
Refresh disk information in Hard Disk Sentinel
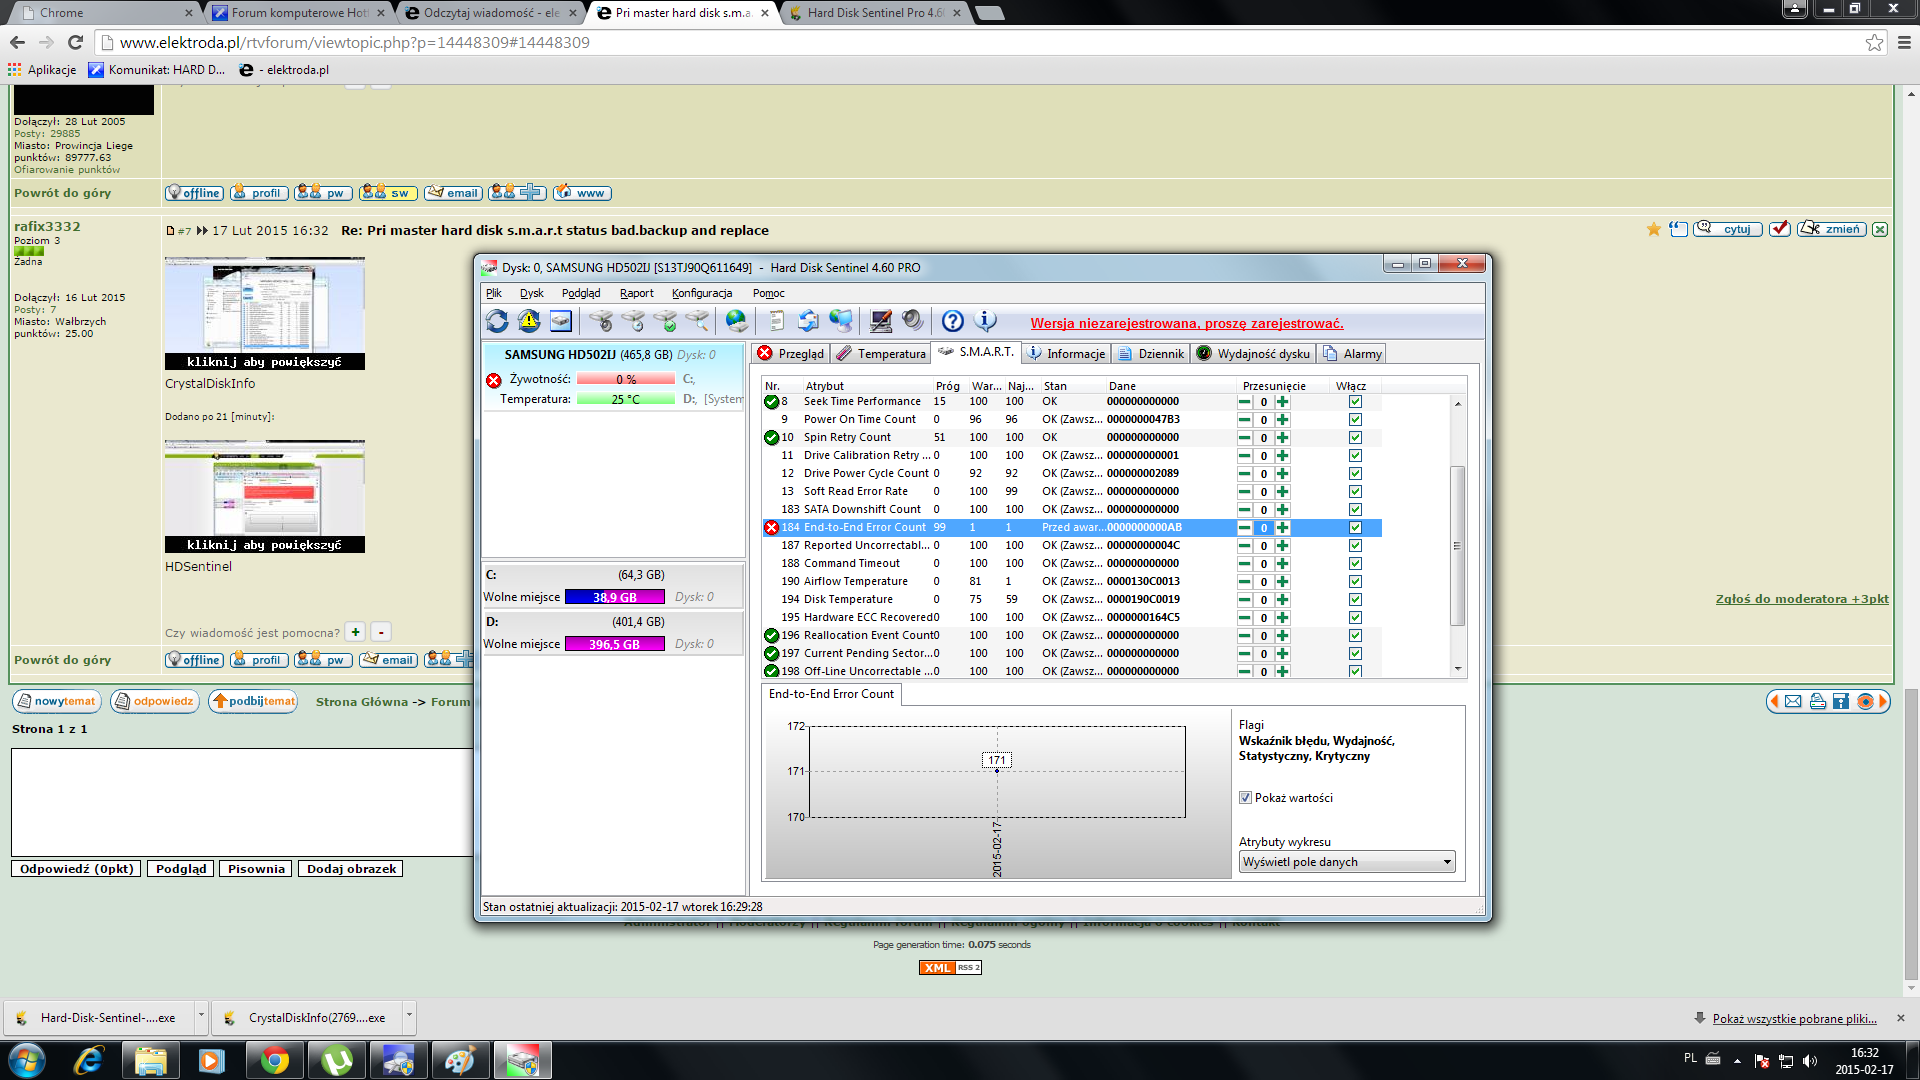point(496,321)
